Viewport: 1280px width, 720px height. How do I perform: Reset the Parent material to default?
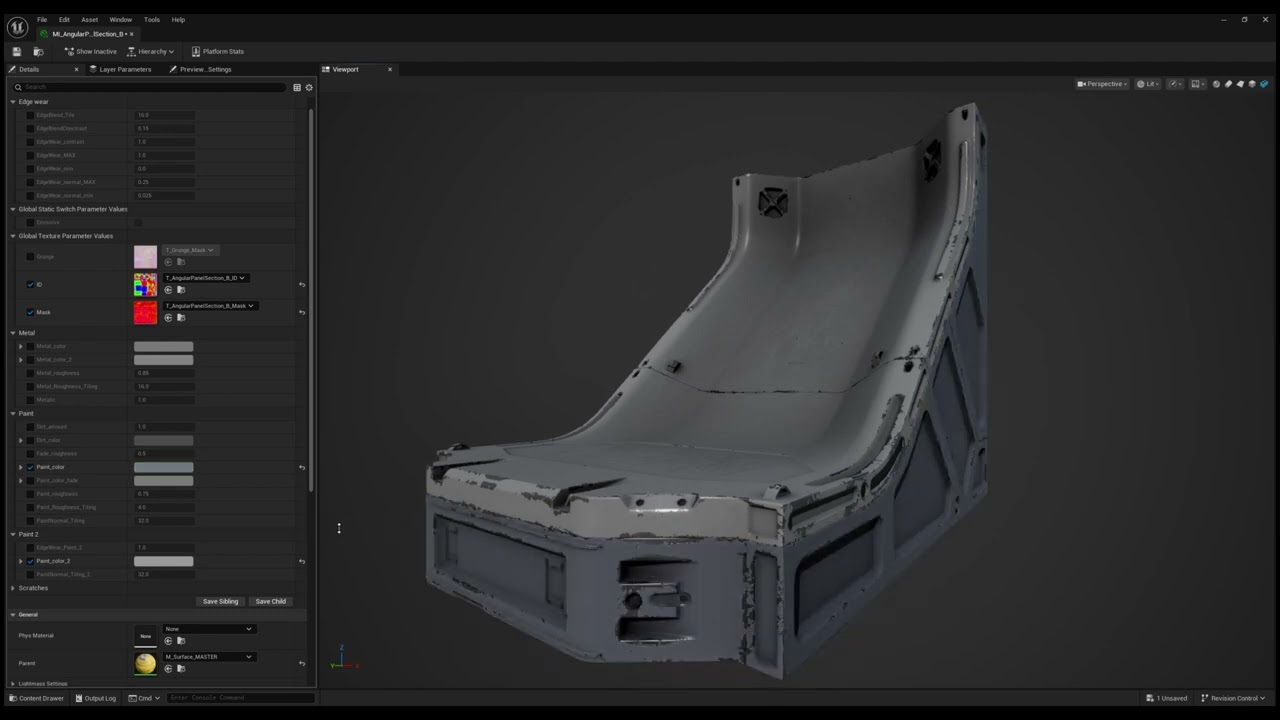click(x=302, y=663)
